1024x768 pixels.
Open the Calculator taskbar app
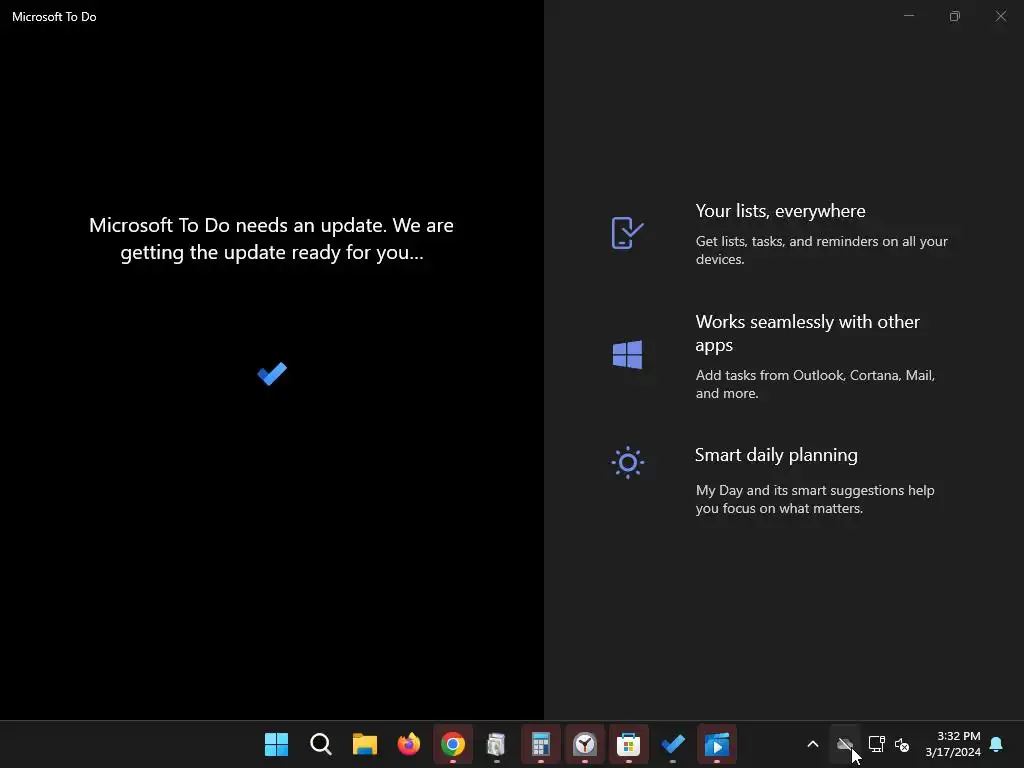coord(541,744)
